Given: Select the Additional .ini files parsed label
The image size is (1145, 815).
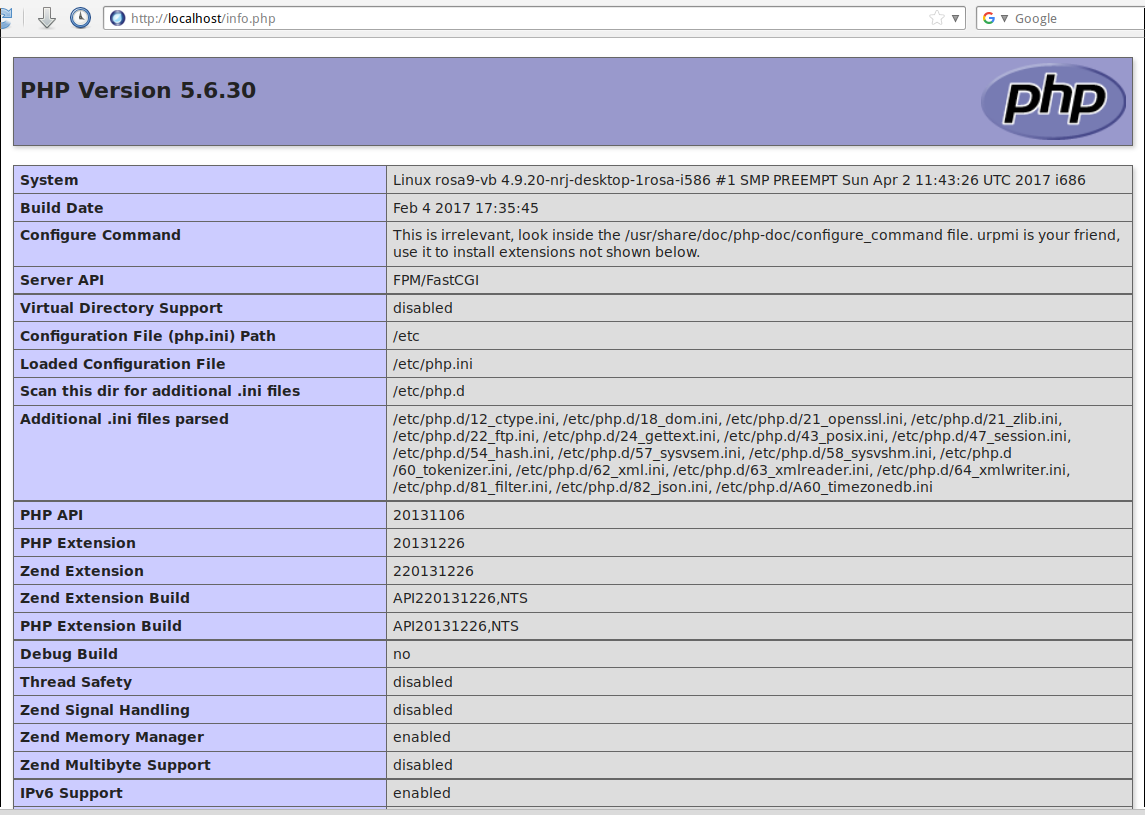Looking at the screenshot, I should tap(124, 419).
